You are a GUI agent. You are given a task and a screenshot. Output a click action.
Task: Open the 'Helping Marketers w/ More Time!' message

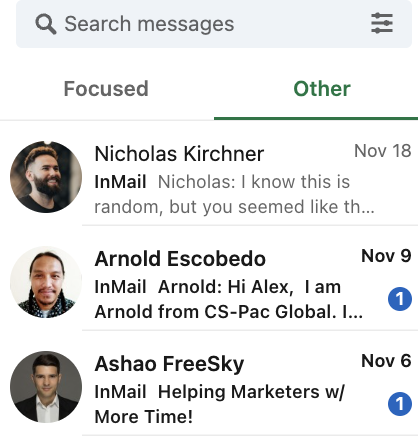pyautogui.click(x=220, y=404)
